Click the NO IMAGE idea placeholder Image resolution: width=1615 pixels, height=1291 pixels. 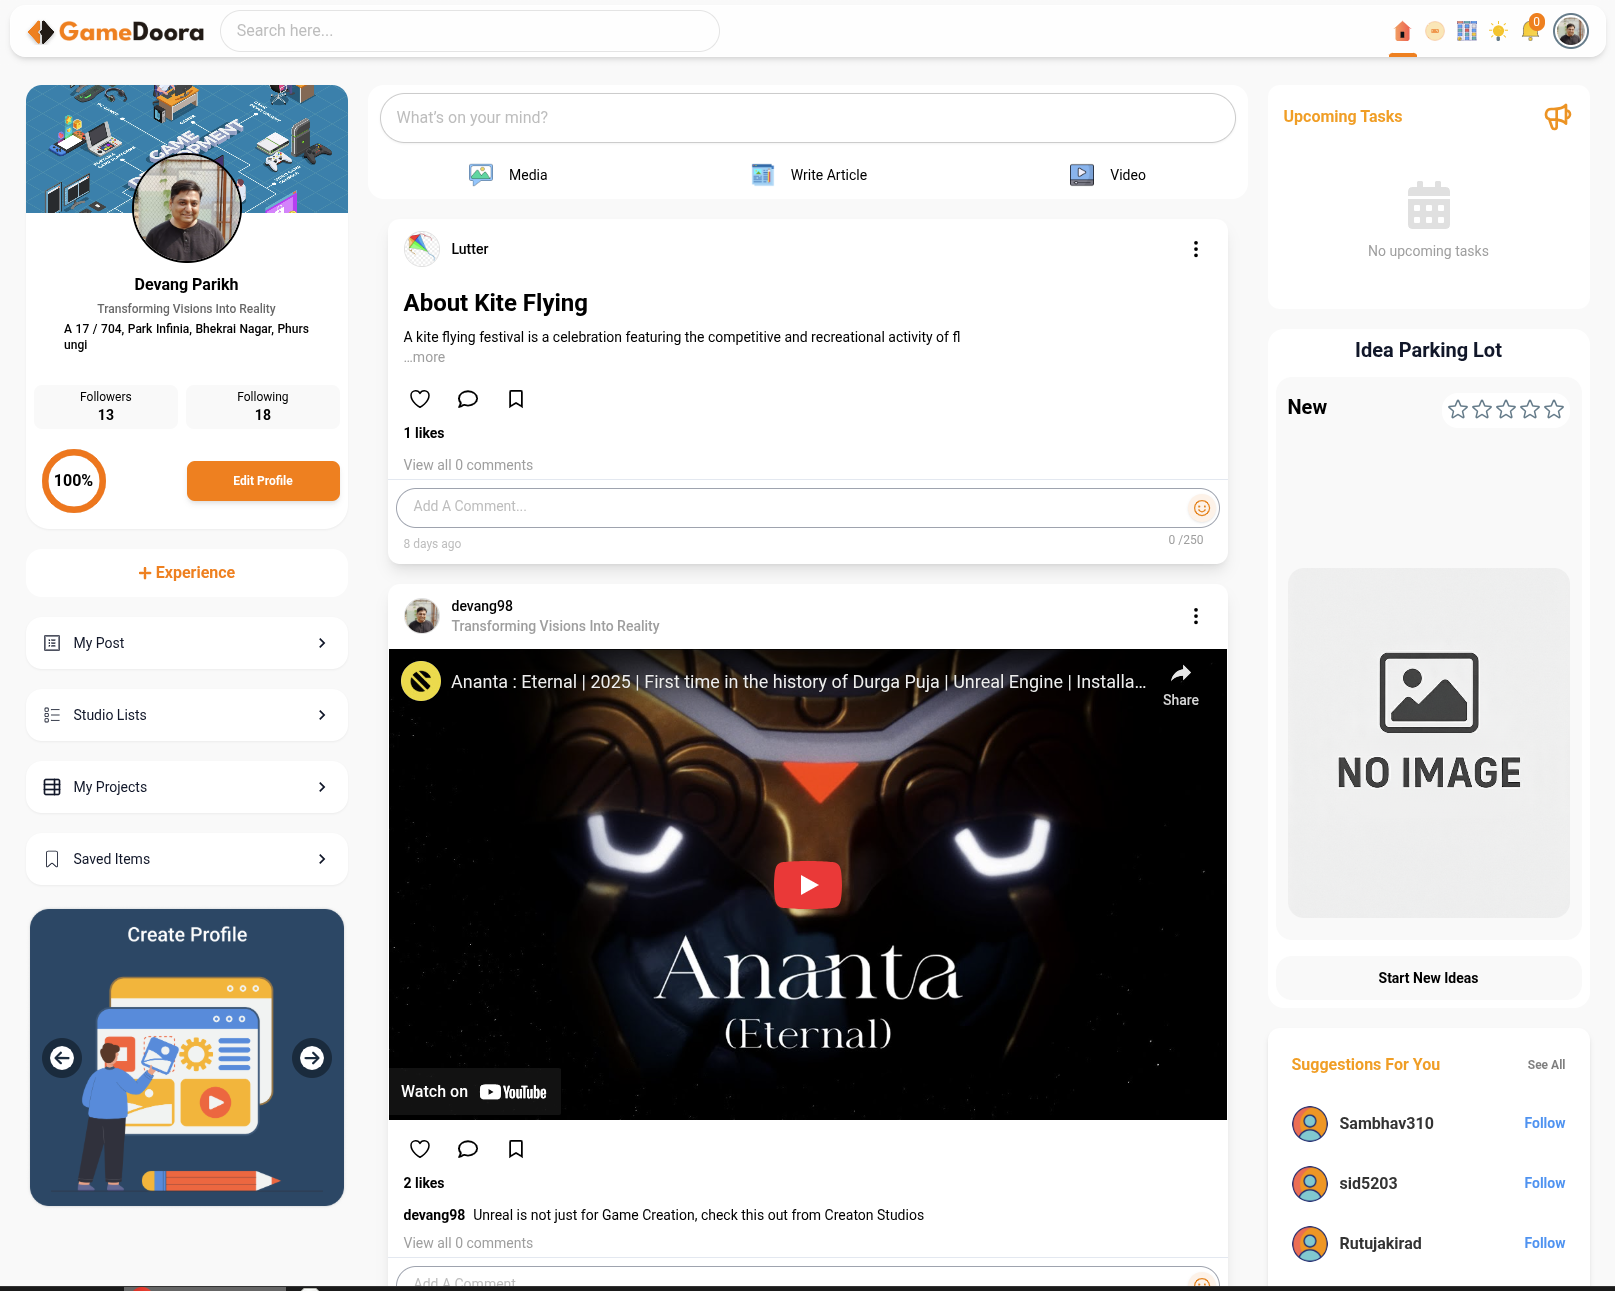[x=1428, y=743]
